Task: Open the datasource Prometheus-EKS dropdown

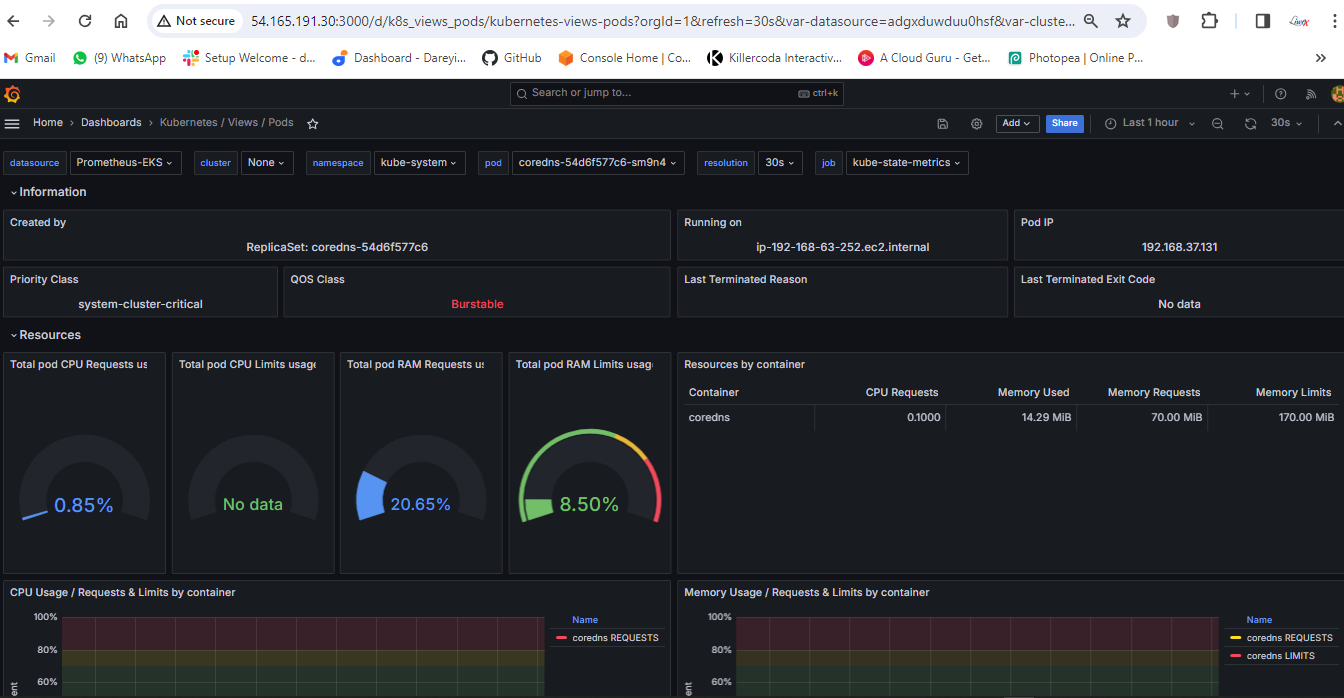Action: (x=125, y=163)
